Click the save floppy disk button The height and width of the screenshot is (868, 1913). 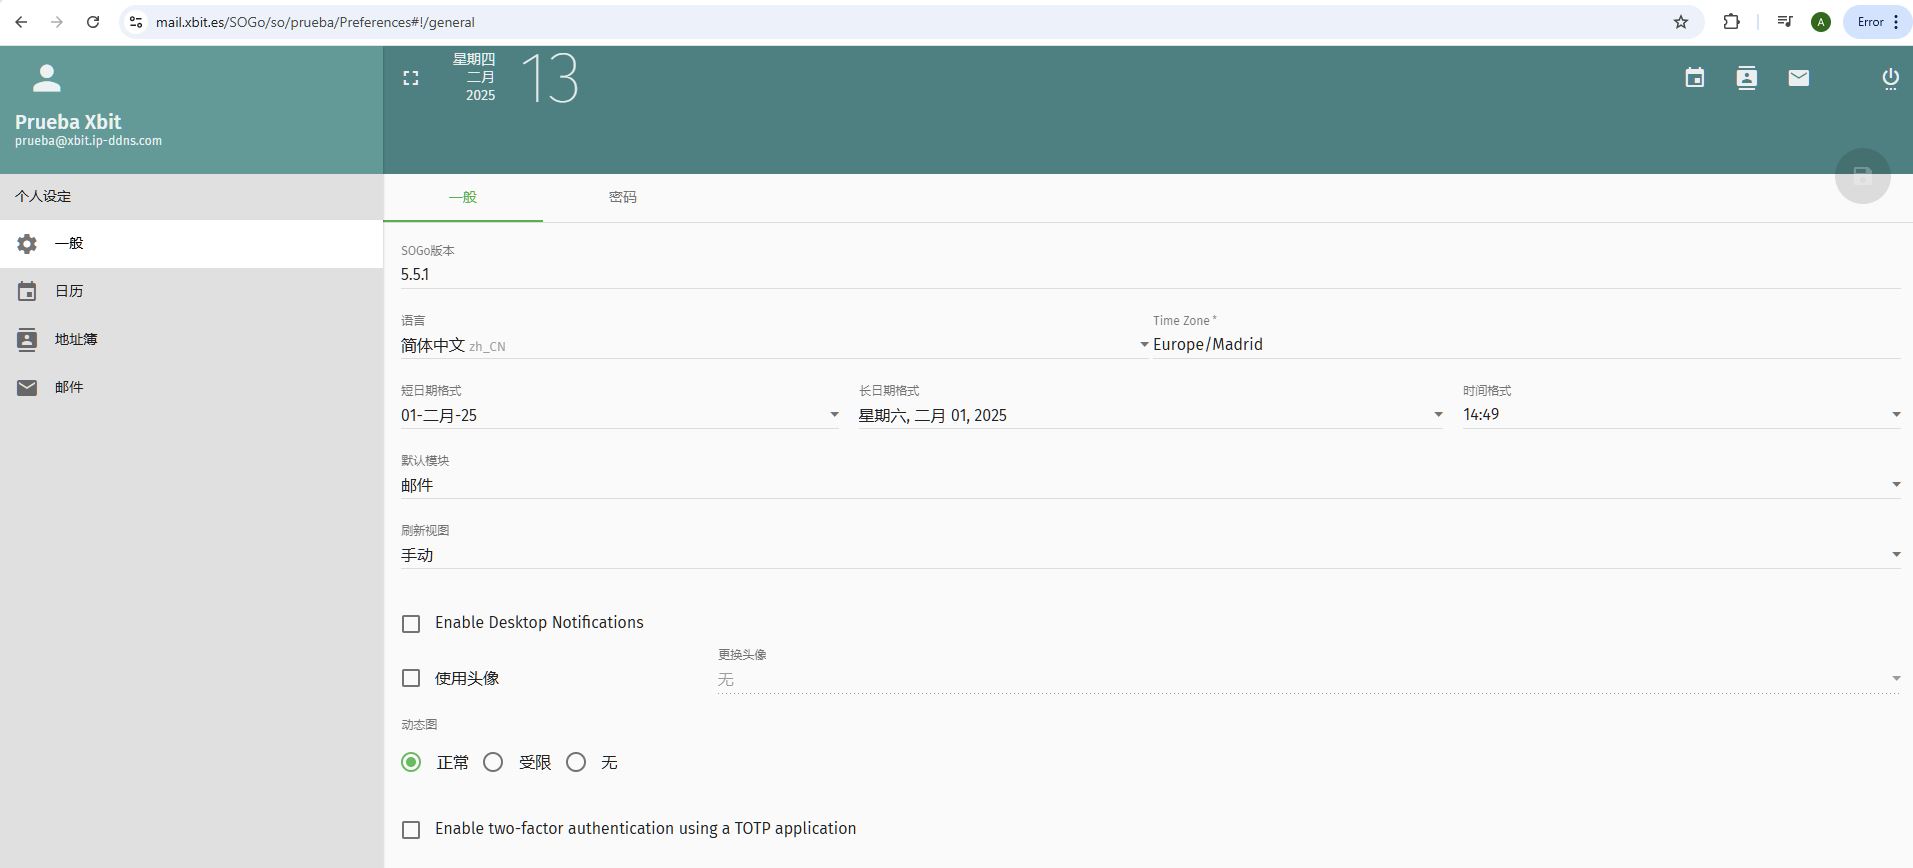tap(1862, 176)
